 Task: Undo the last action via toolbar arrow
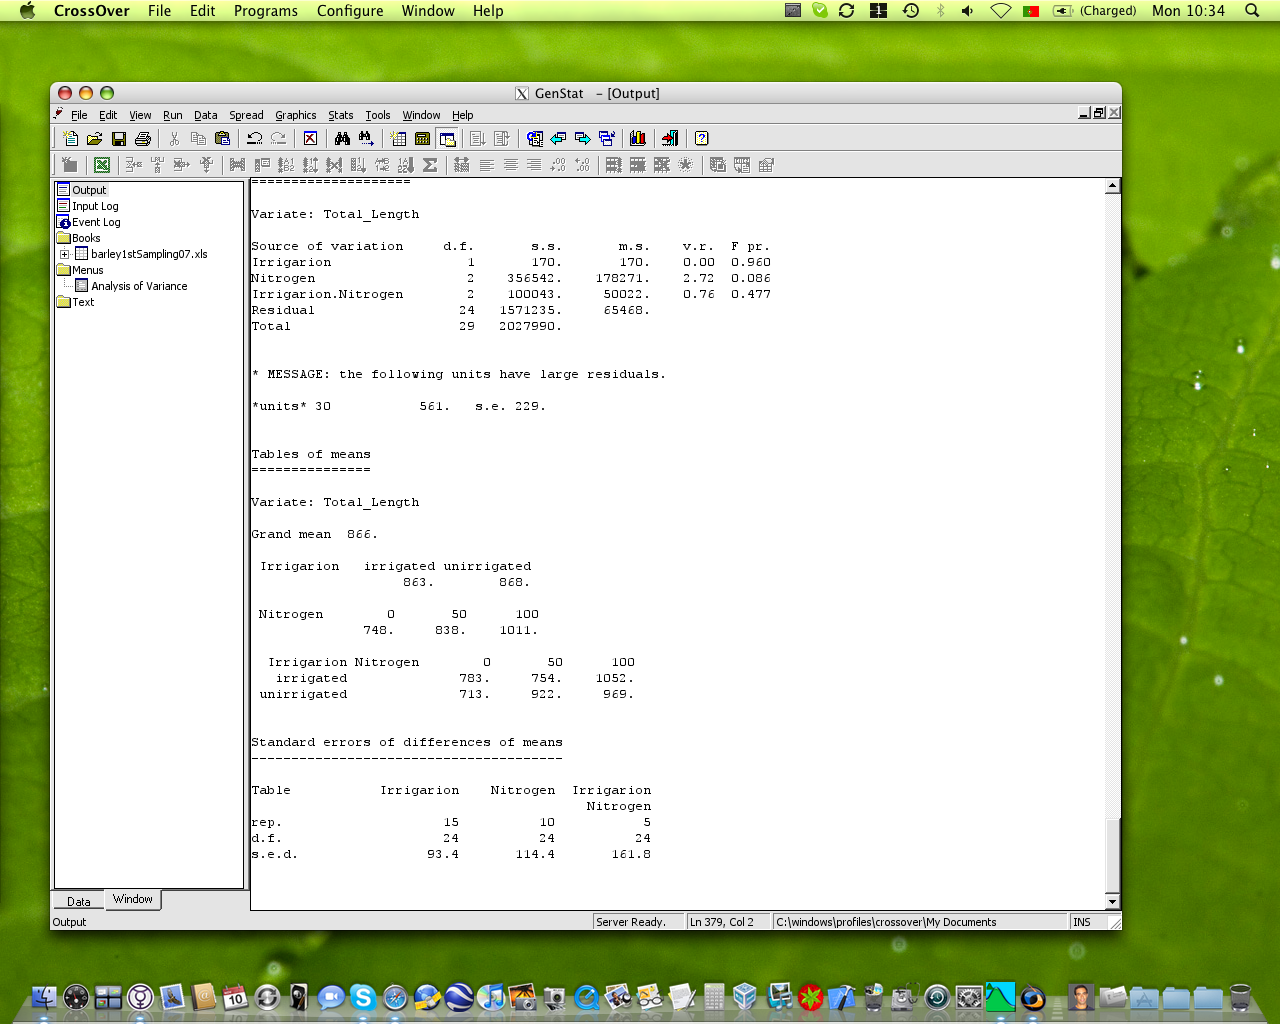(x=253, y=138)
